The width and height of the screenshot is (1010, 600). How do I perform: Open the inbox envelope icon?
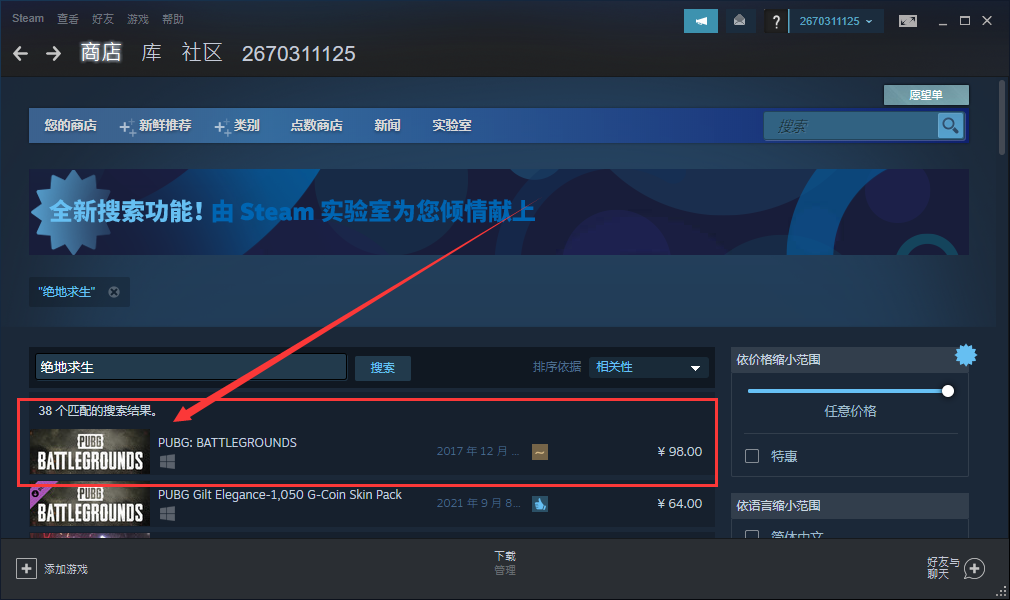pyautogui.click(x=739, y=21)
